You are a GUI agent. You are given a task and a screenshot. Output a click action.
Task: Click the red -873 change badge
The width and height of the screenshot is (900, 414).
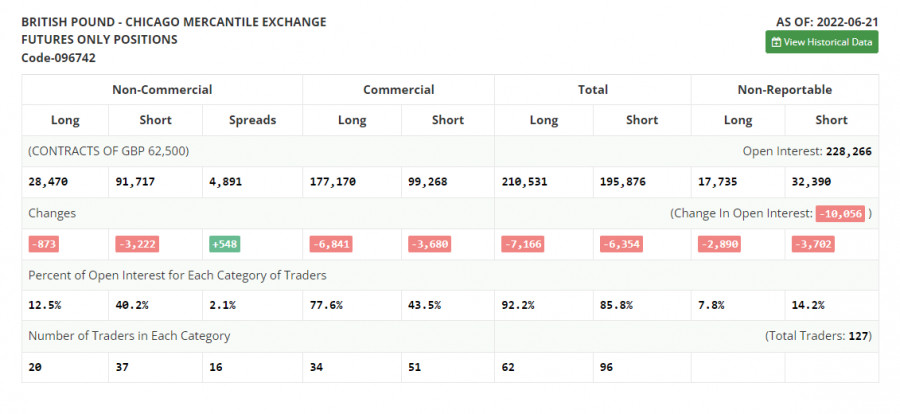pos(43,244)
